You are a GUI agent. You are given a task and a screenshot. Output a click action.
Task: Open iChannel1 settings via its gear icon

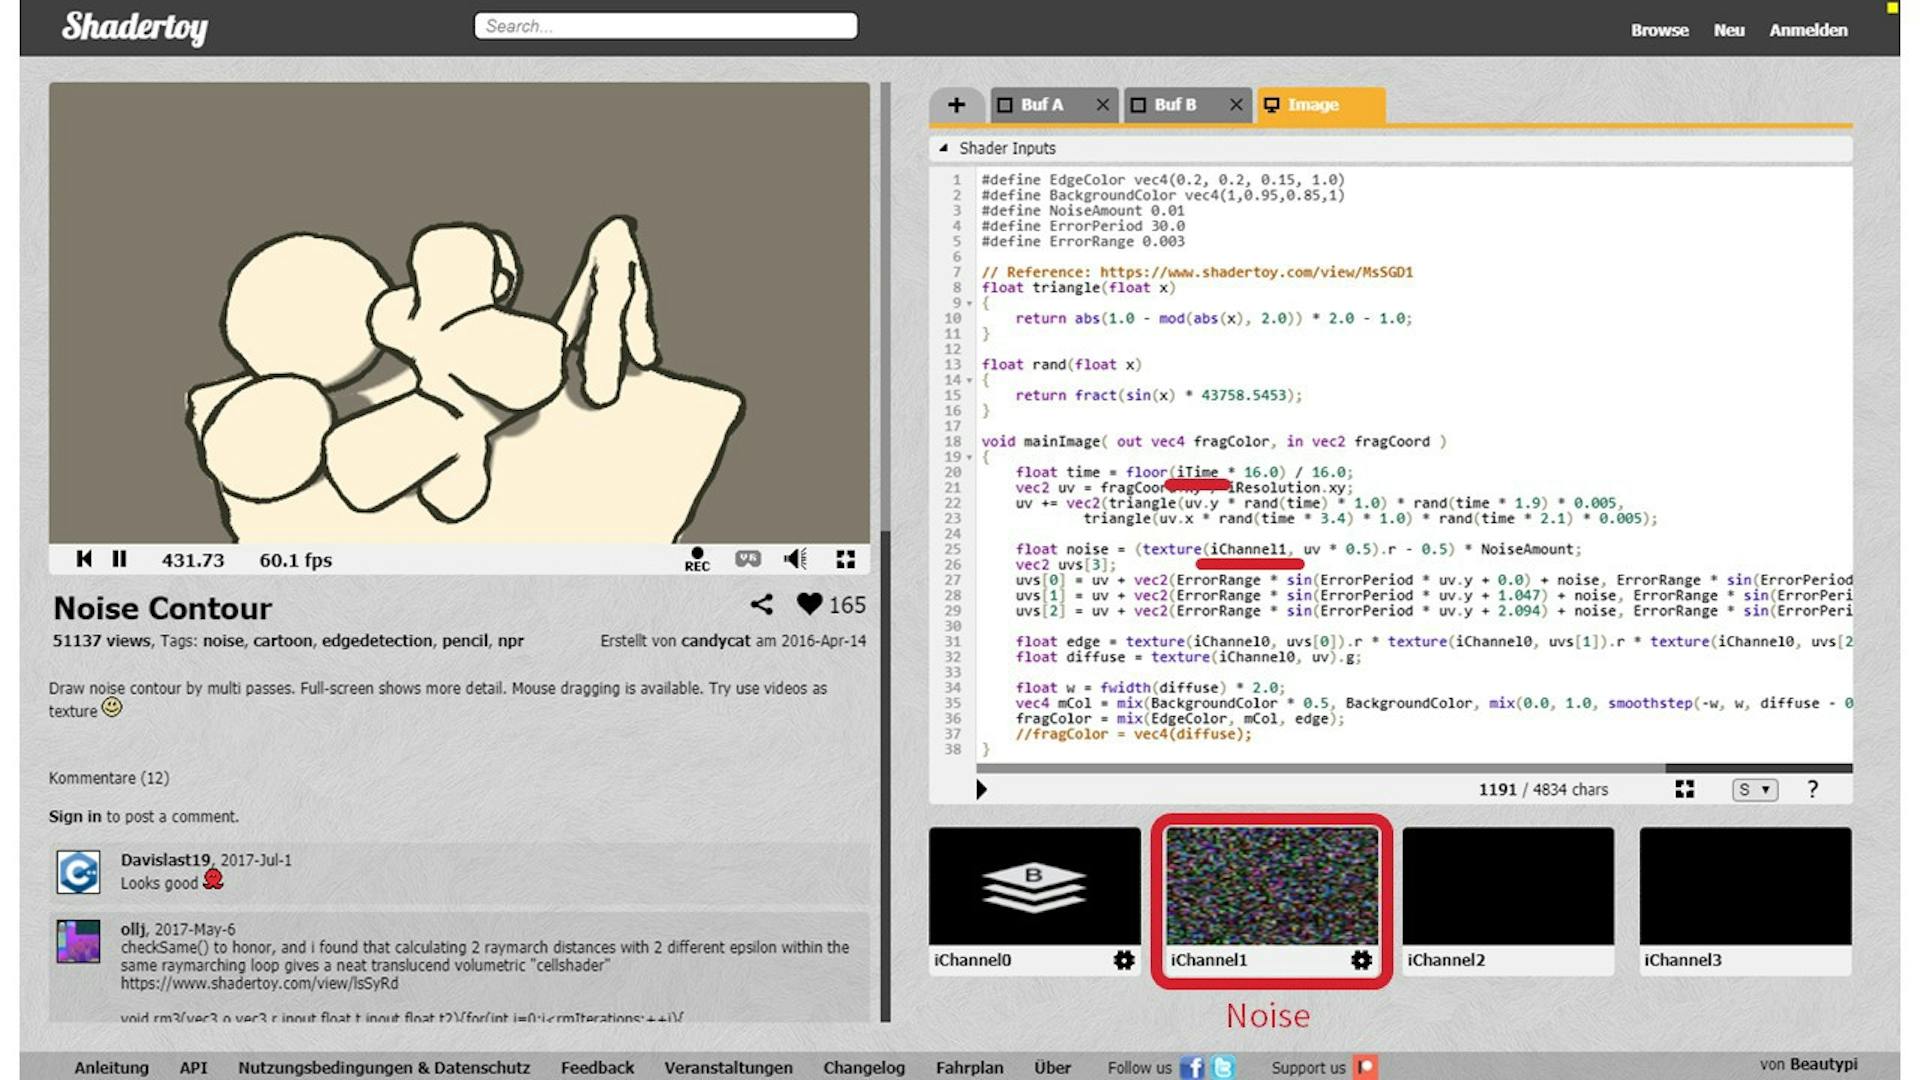click(x=1360, y=960)
